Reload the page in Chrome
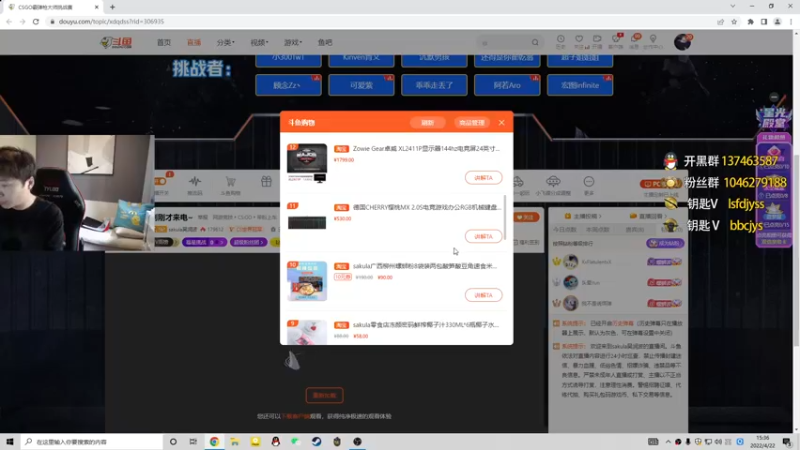The image size is (800, 450). coord(36,21)
